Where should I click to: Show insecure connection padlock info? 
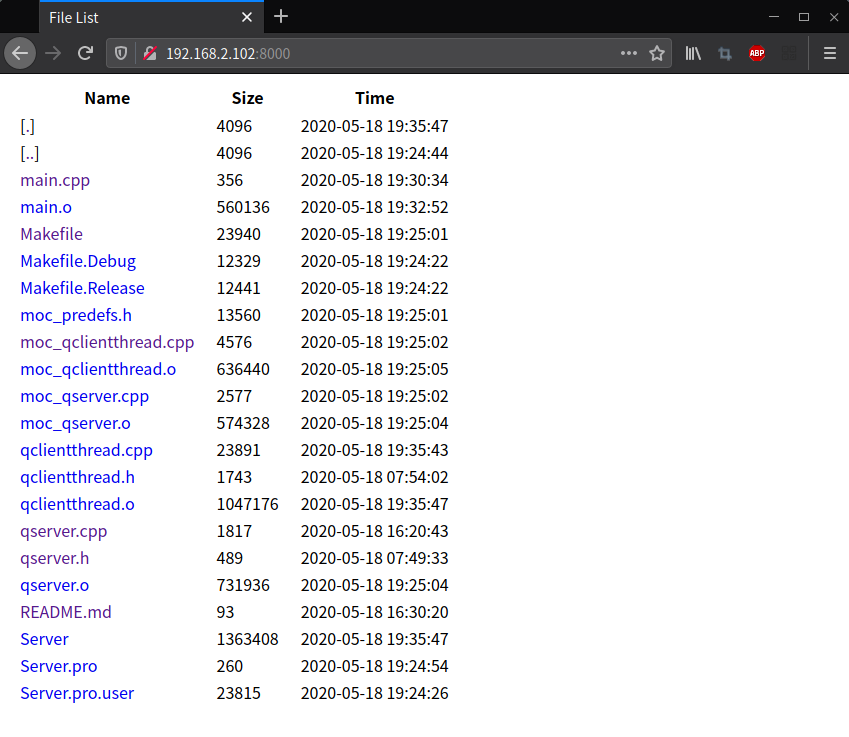[149, 53]
